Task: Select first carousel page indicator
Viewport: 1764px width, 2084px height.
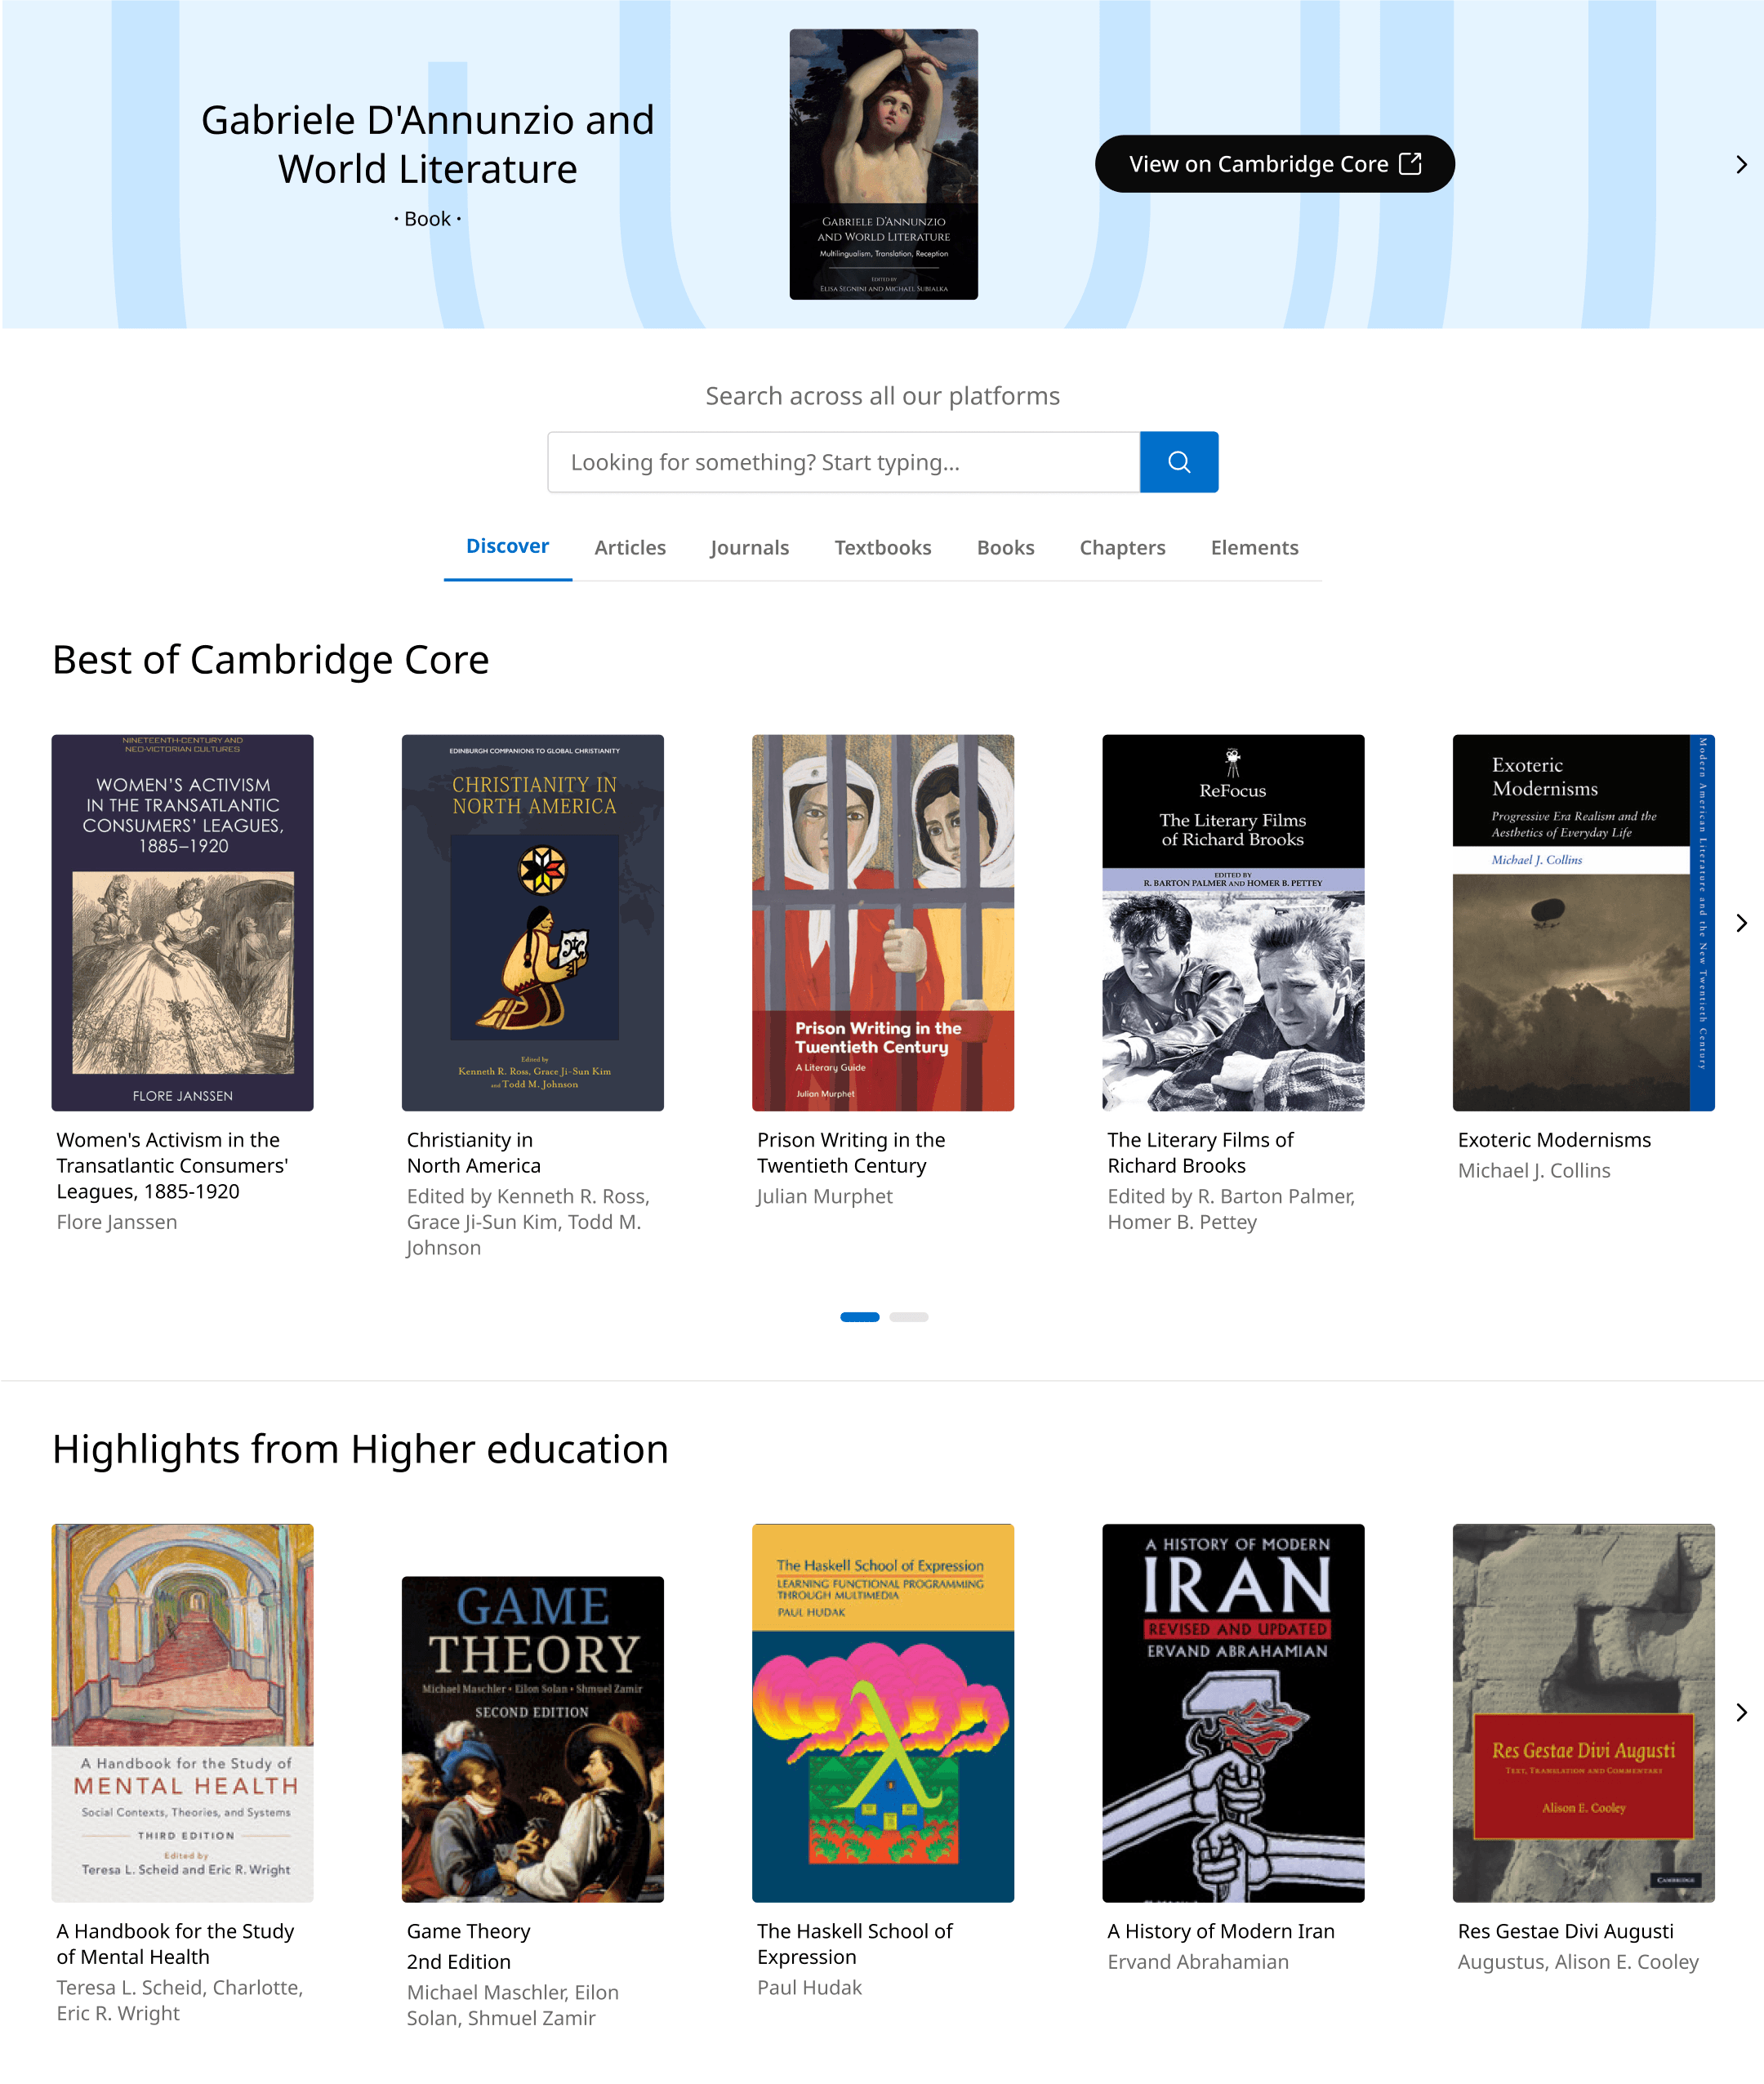Action: tap(859, 1317)
